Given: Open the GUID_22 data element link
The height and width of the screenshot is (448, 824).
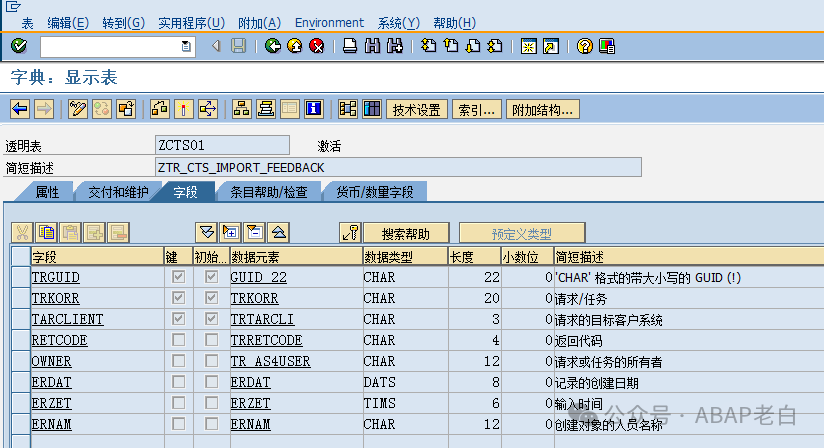Looking at the screenshot, I should pyautogui.click(x=259, y=277).
